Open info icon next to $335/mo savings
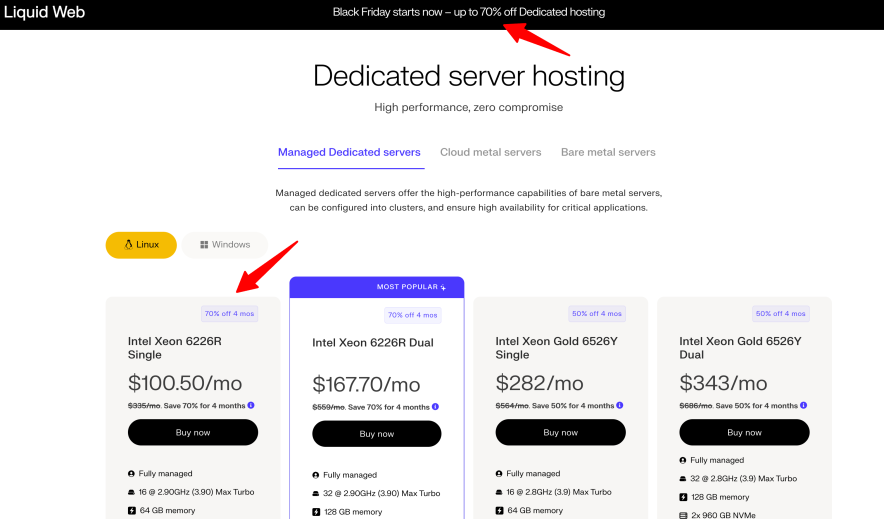 tap(251, 405)
